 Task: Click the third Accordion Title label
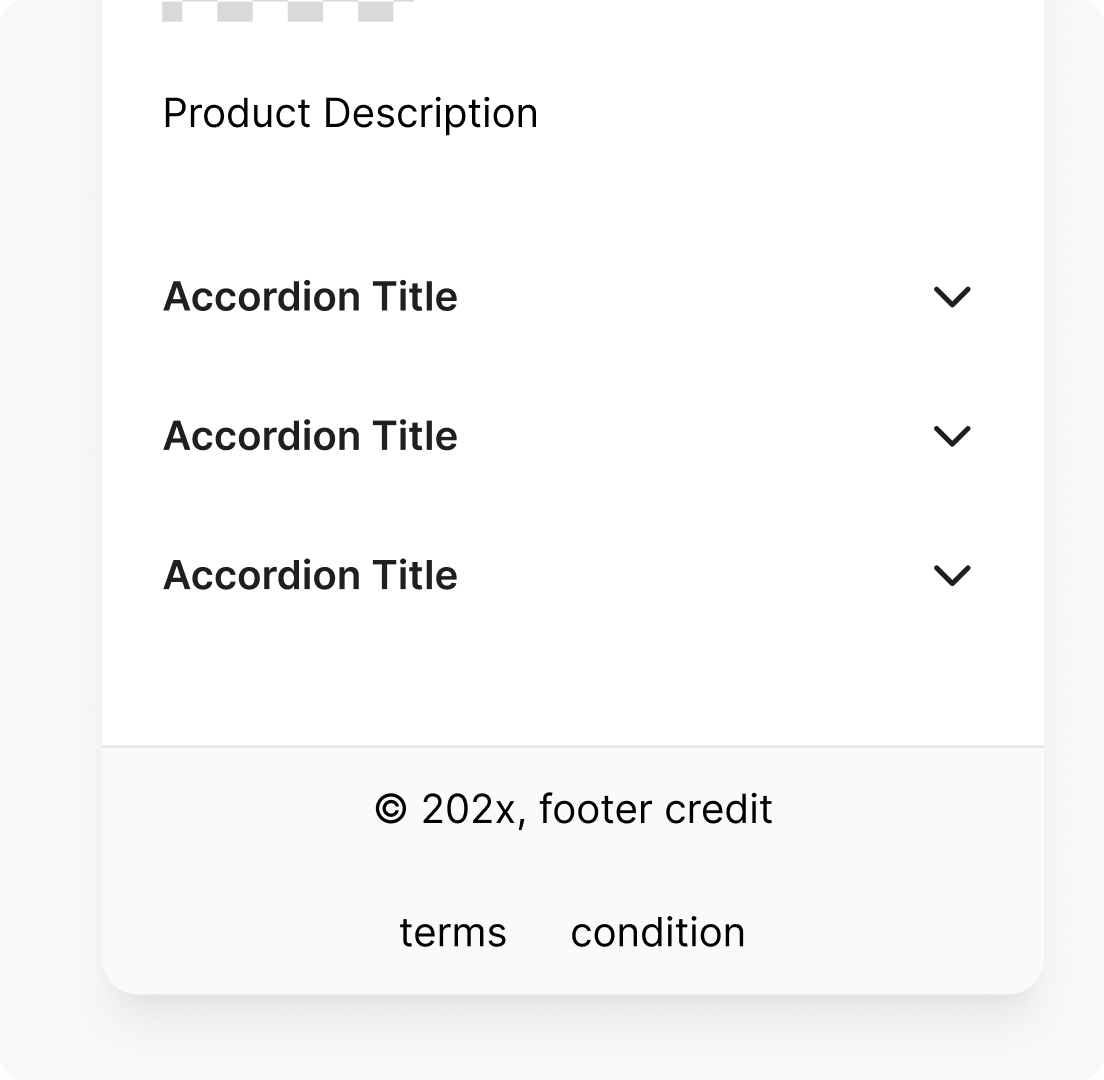click(x=310, y=575)
